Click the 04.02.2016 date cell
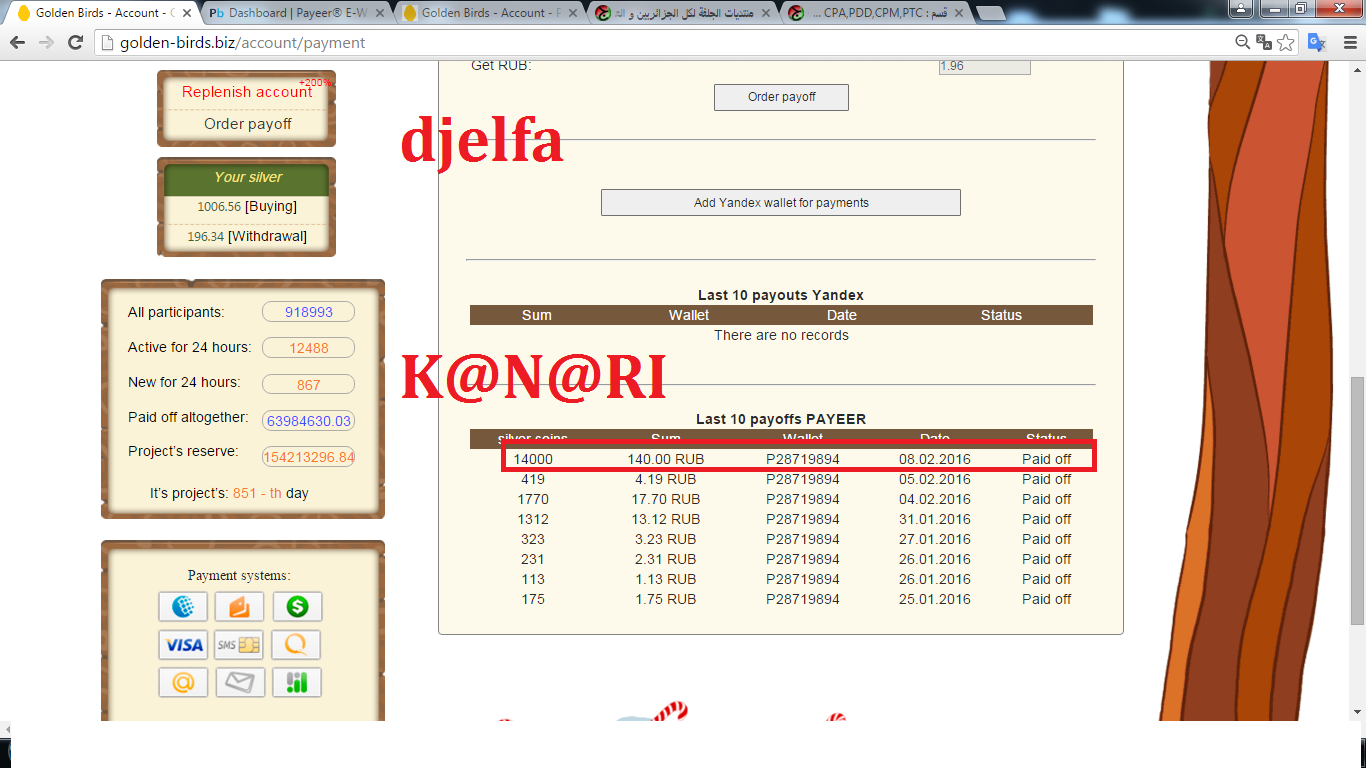Screen dimensions: 1366x768 click(935, 499)
